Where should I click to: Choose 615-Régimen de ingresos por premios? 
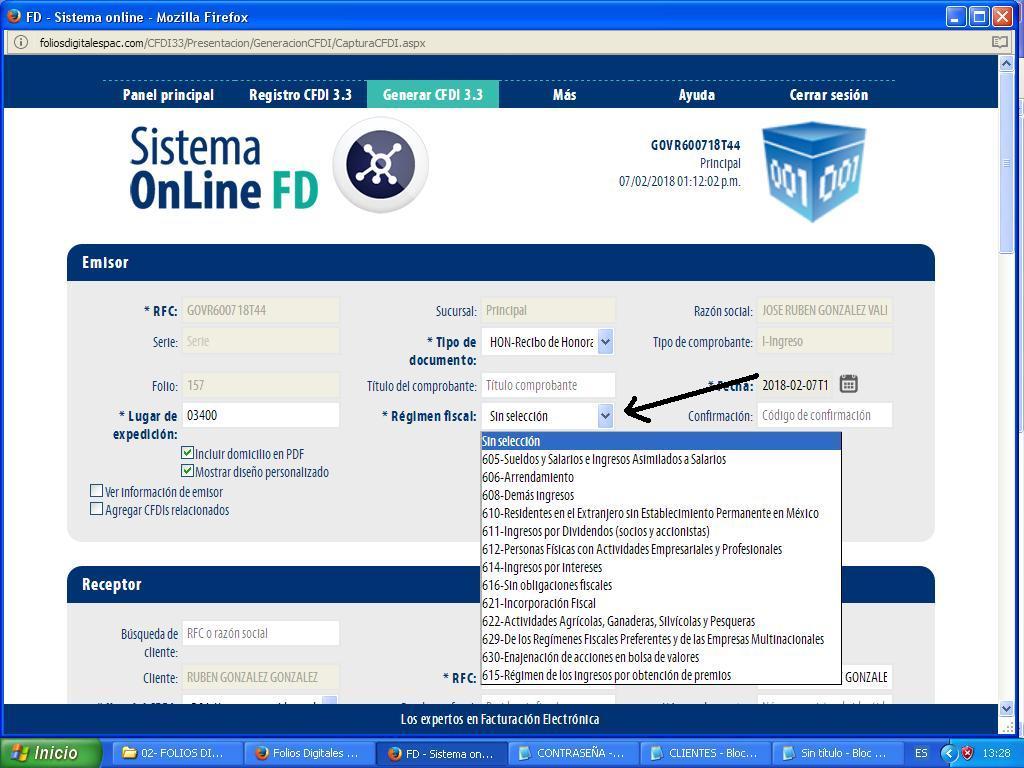point(661,675)
